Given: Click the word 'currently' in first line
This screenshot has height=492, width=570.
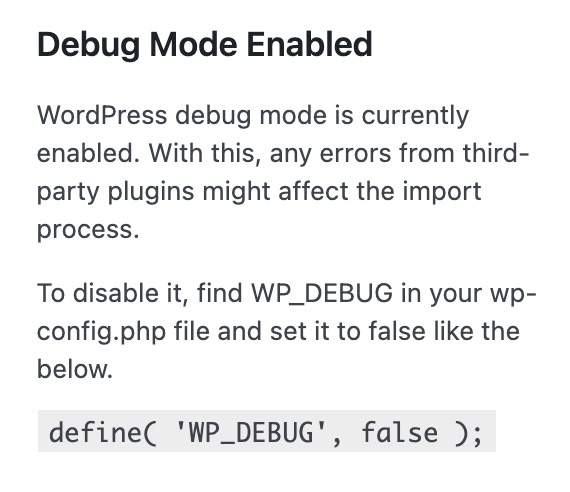Looking at the screenshot, I should click(415, 117).
